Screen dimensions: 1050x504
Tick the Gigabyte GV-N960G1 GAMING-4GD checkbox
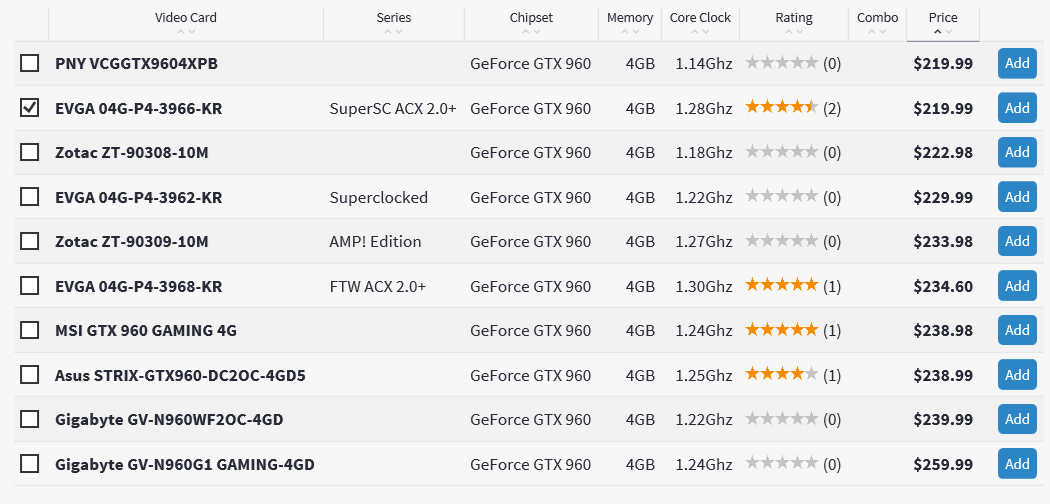pyautogui.click(x=29, y=464)
